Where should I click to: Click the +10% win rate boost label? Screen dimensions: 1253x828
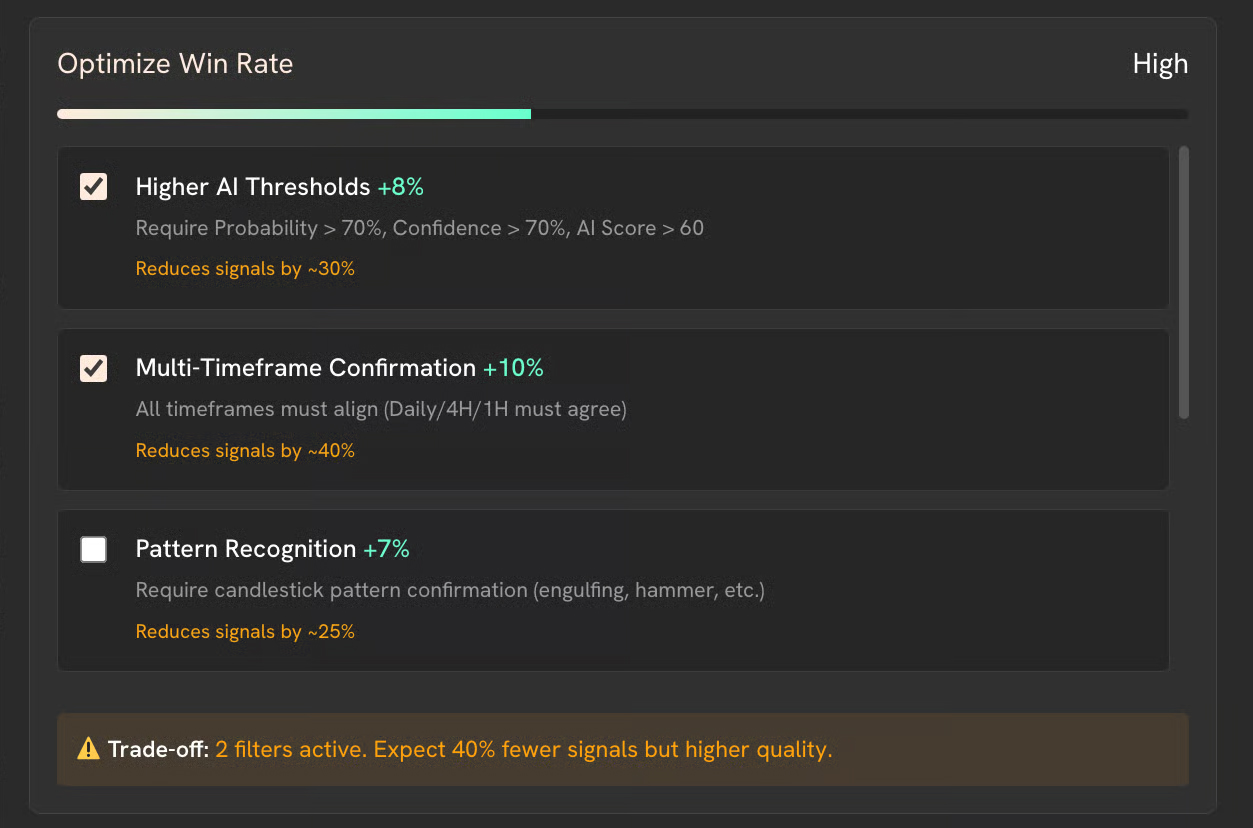pyautogui.click(x=514, y=368)
